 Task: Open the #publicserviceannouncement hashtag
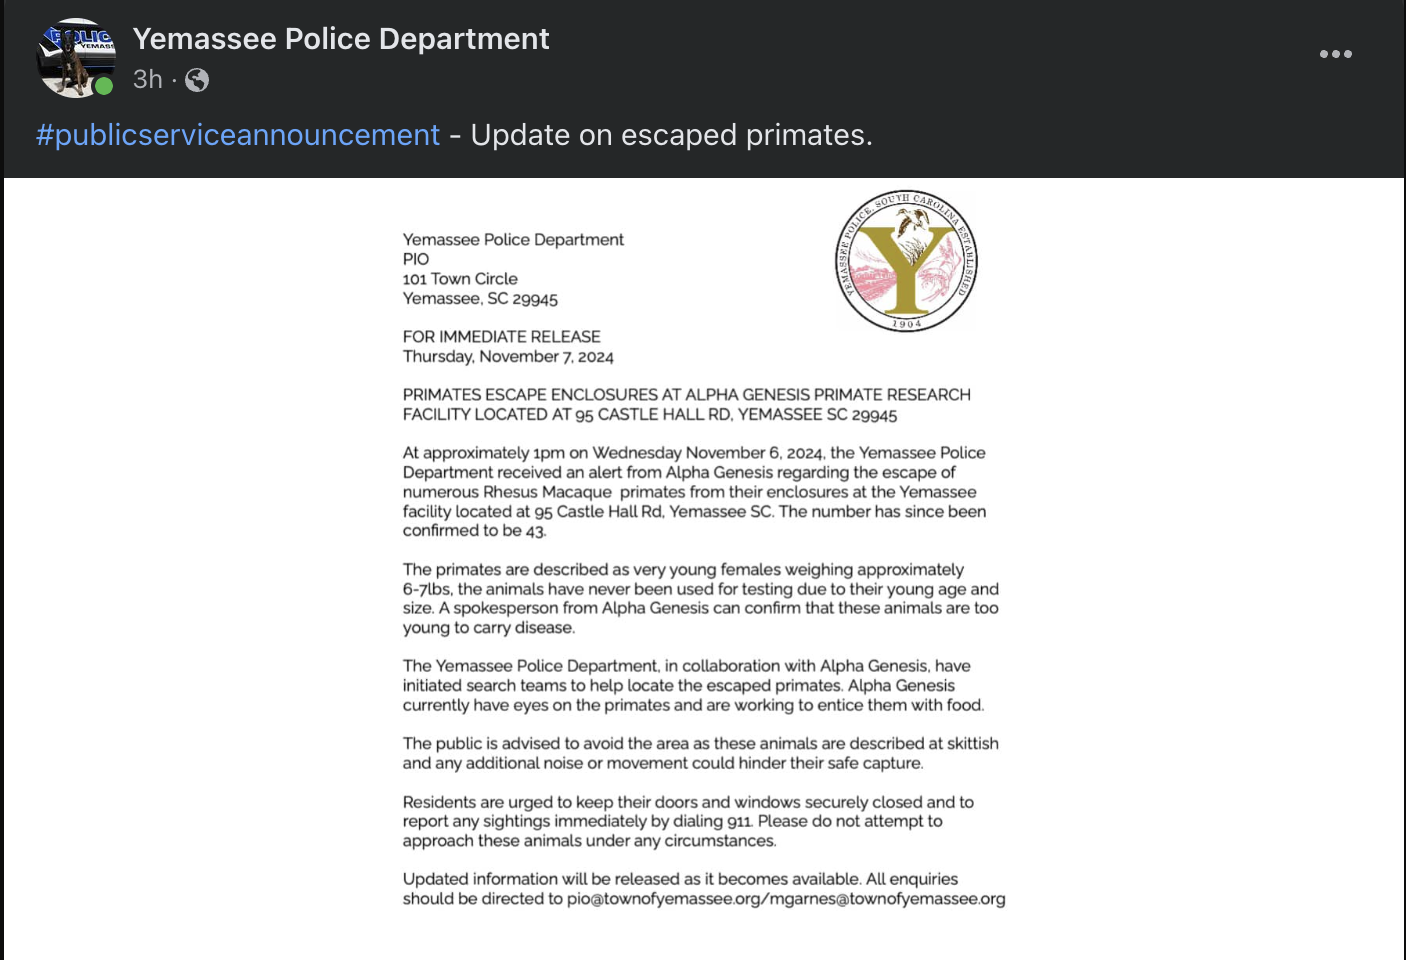click(x=238, y=135)
